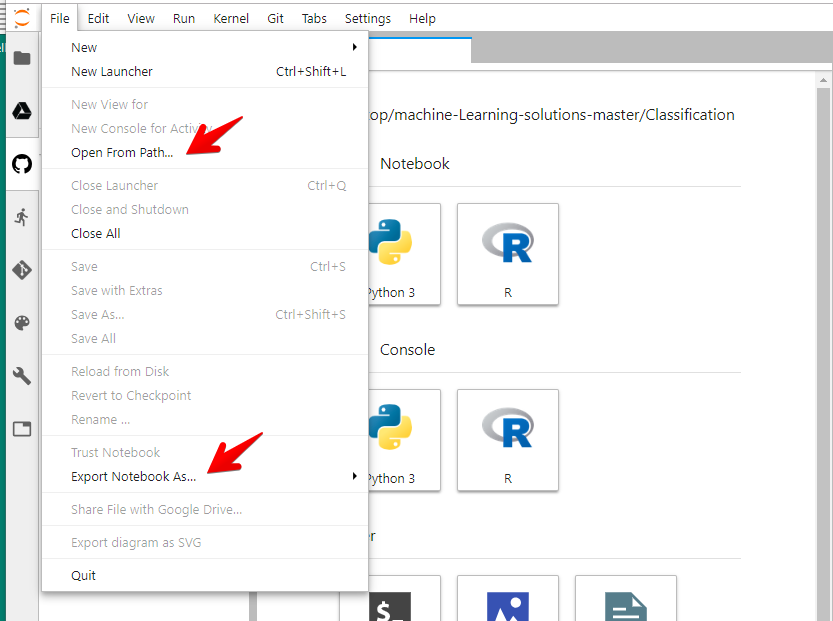Click Export diagram as SVG
The image size is (833, 621).
tap(205, 542)
